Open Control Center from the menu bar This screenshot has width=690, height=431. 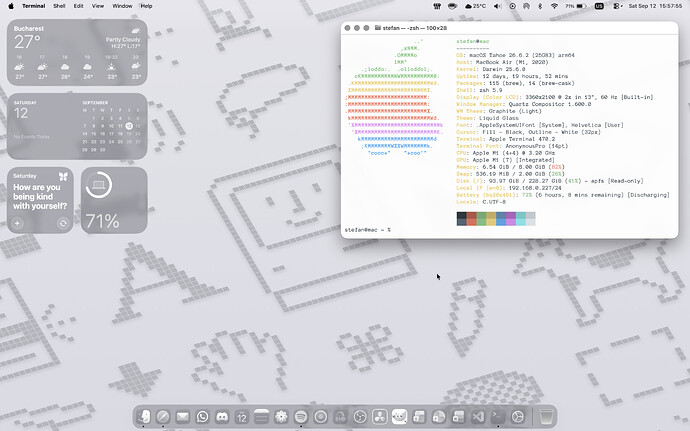tap(617, 6)
